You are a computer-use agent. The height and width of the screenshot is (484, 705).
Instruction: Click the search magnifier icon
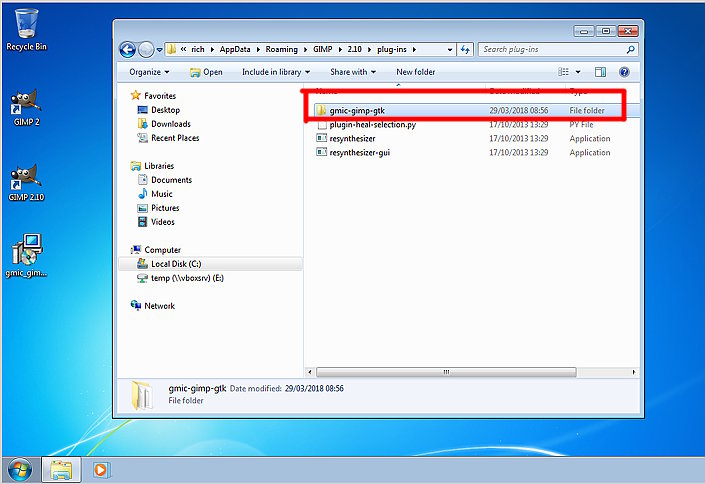[x=630, y=49]
